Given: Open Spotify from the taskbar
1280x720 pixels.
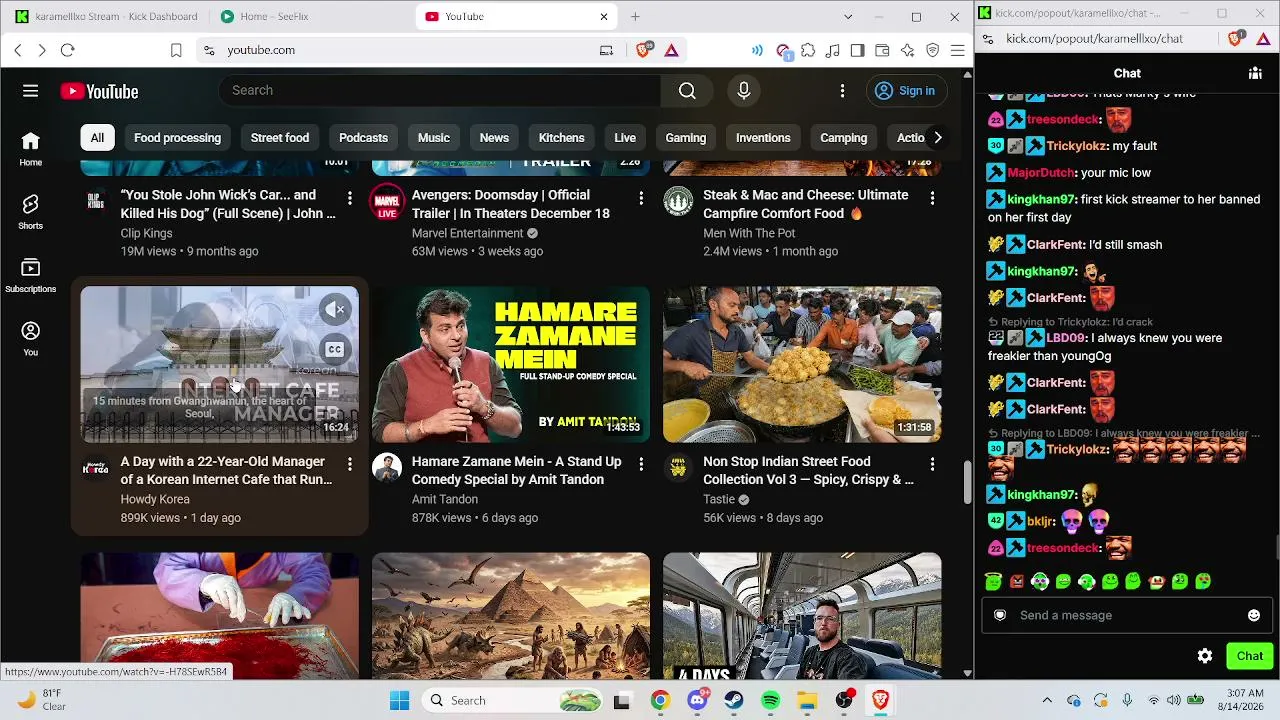Looking at the screenshot, I should pyautogui.click(x=770, y=700).
